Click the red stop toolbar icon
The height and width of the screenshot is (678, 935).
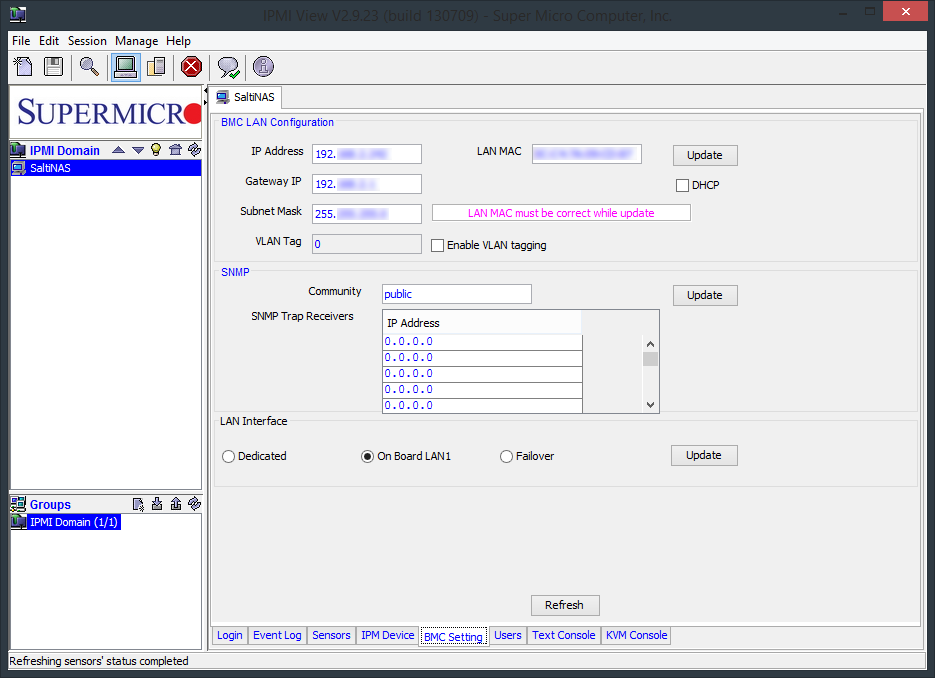click(191, 66)
